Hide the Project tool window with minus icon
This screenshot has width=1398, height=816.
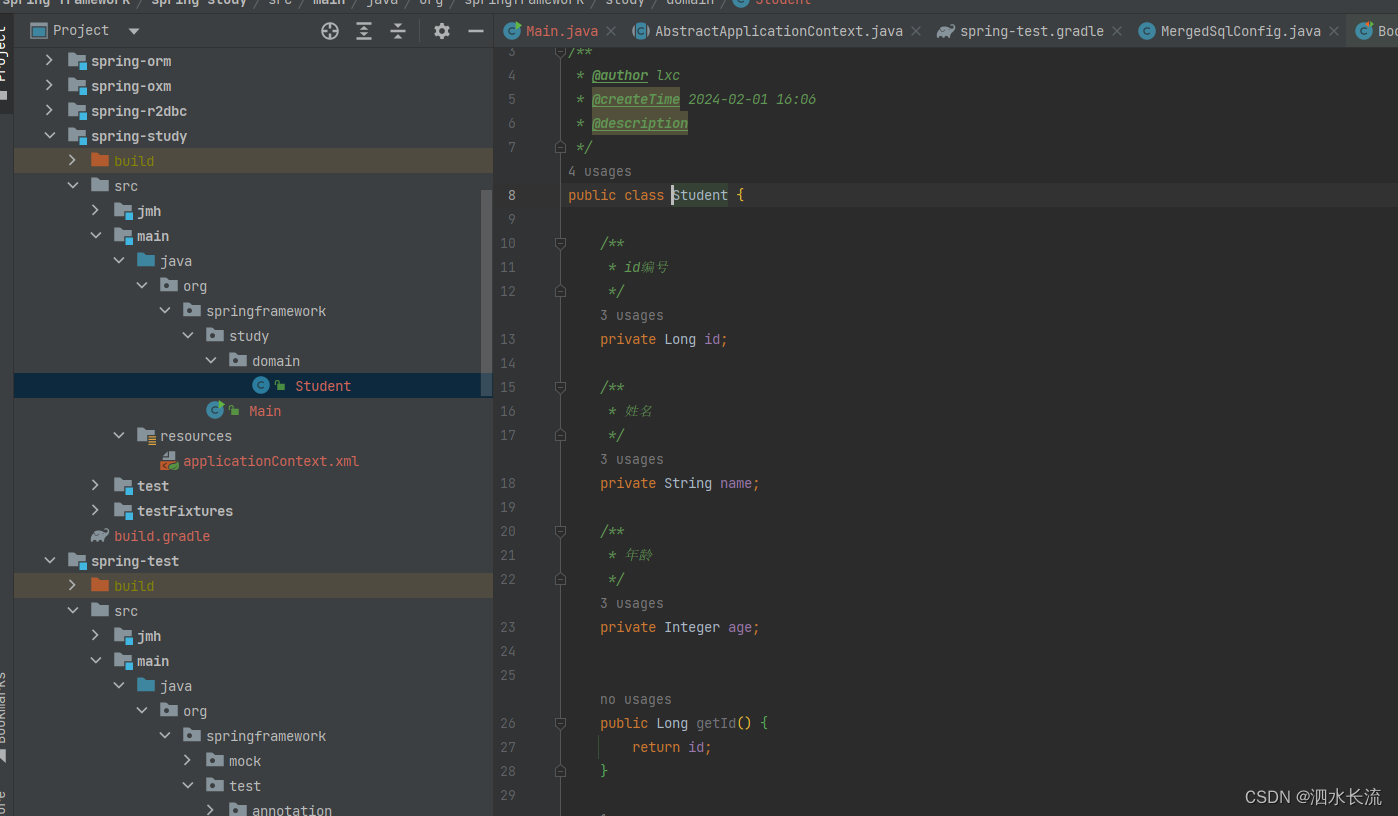tap(476, 31)
